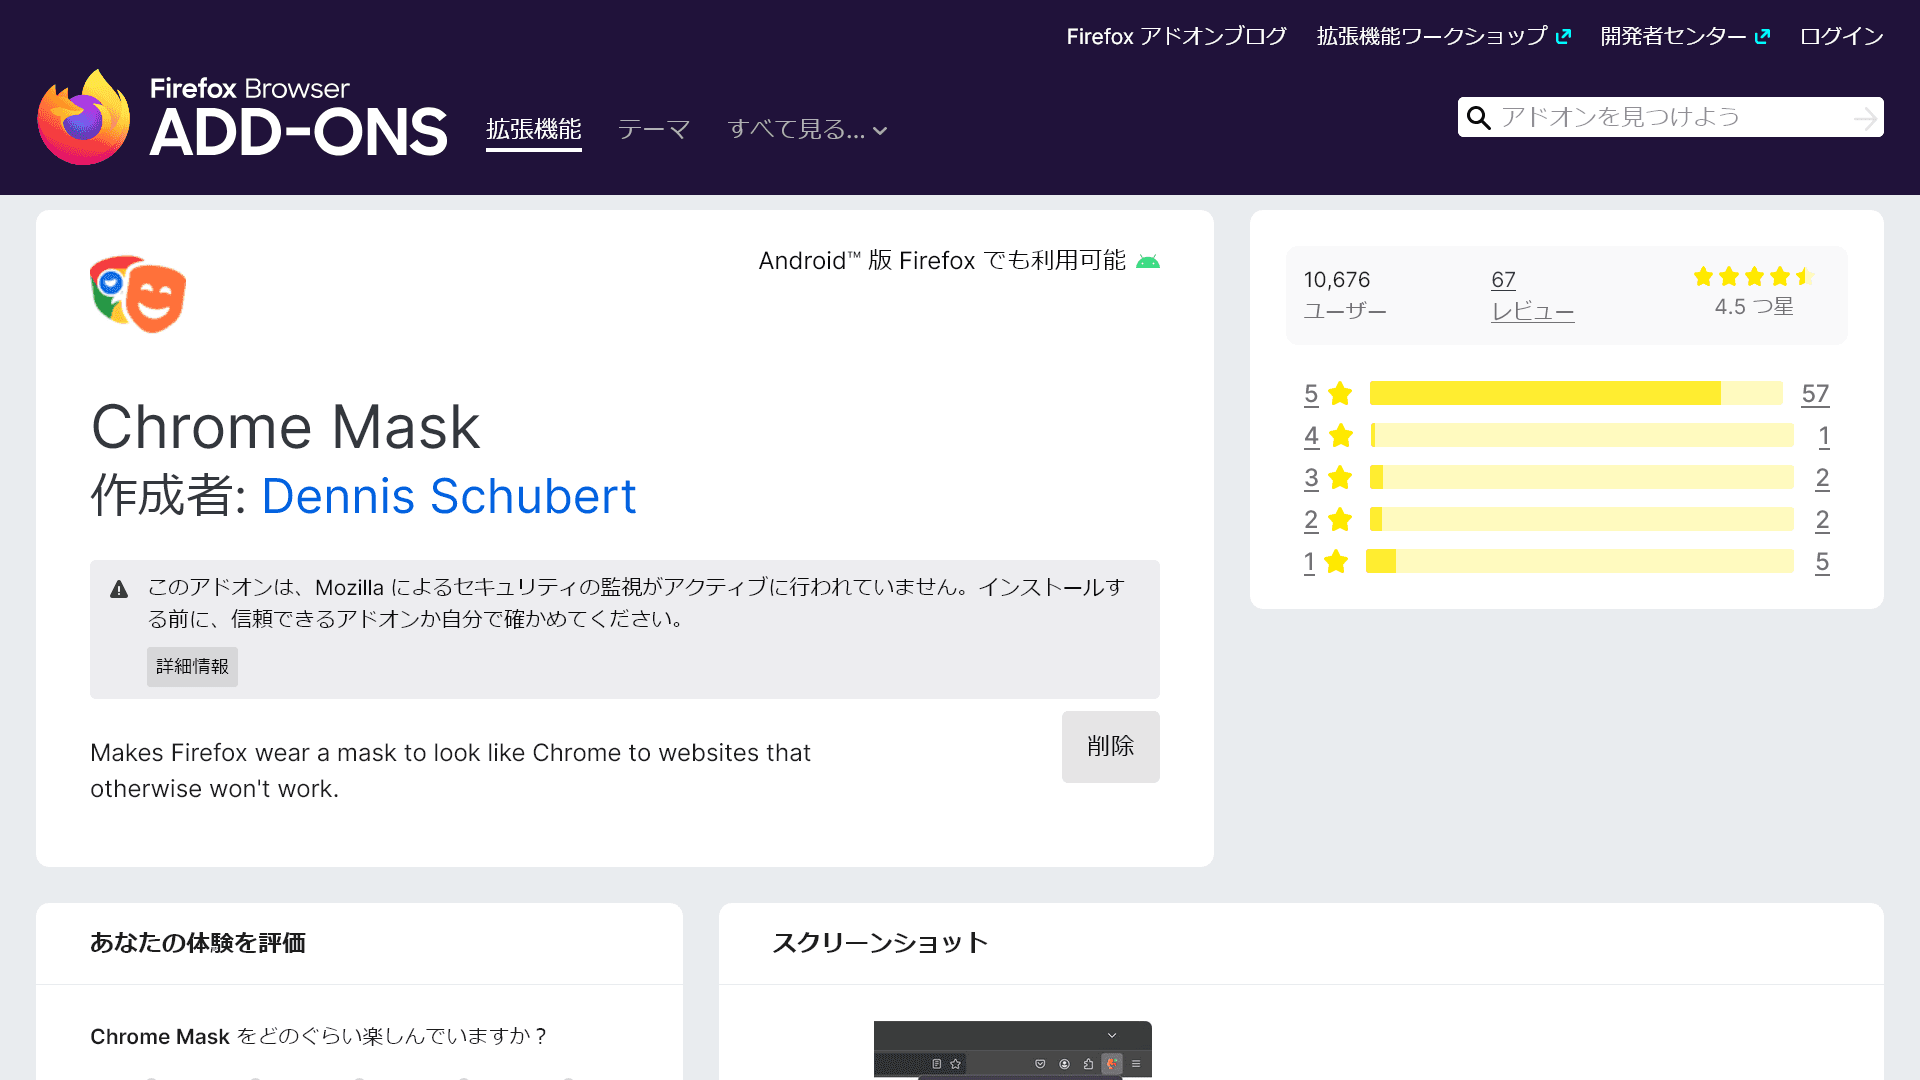Image resolution: width=1920 pixels, height=1080 pixels.
Task: Click the 10,676 ユーザー count text
Action: point(1345,295)
